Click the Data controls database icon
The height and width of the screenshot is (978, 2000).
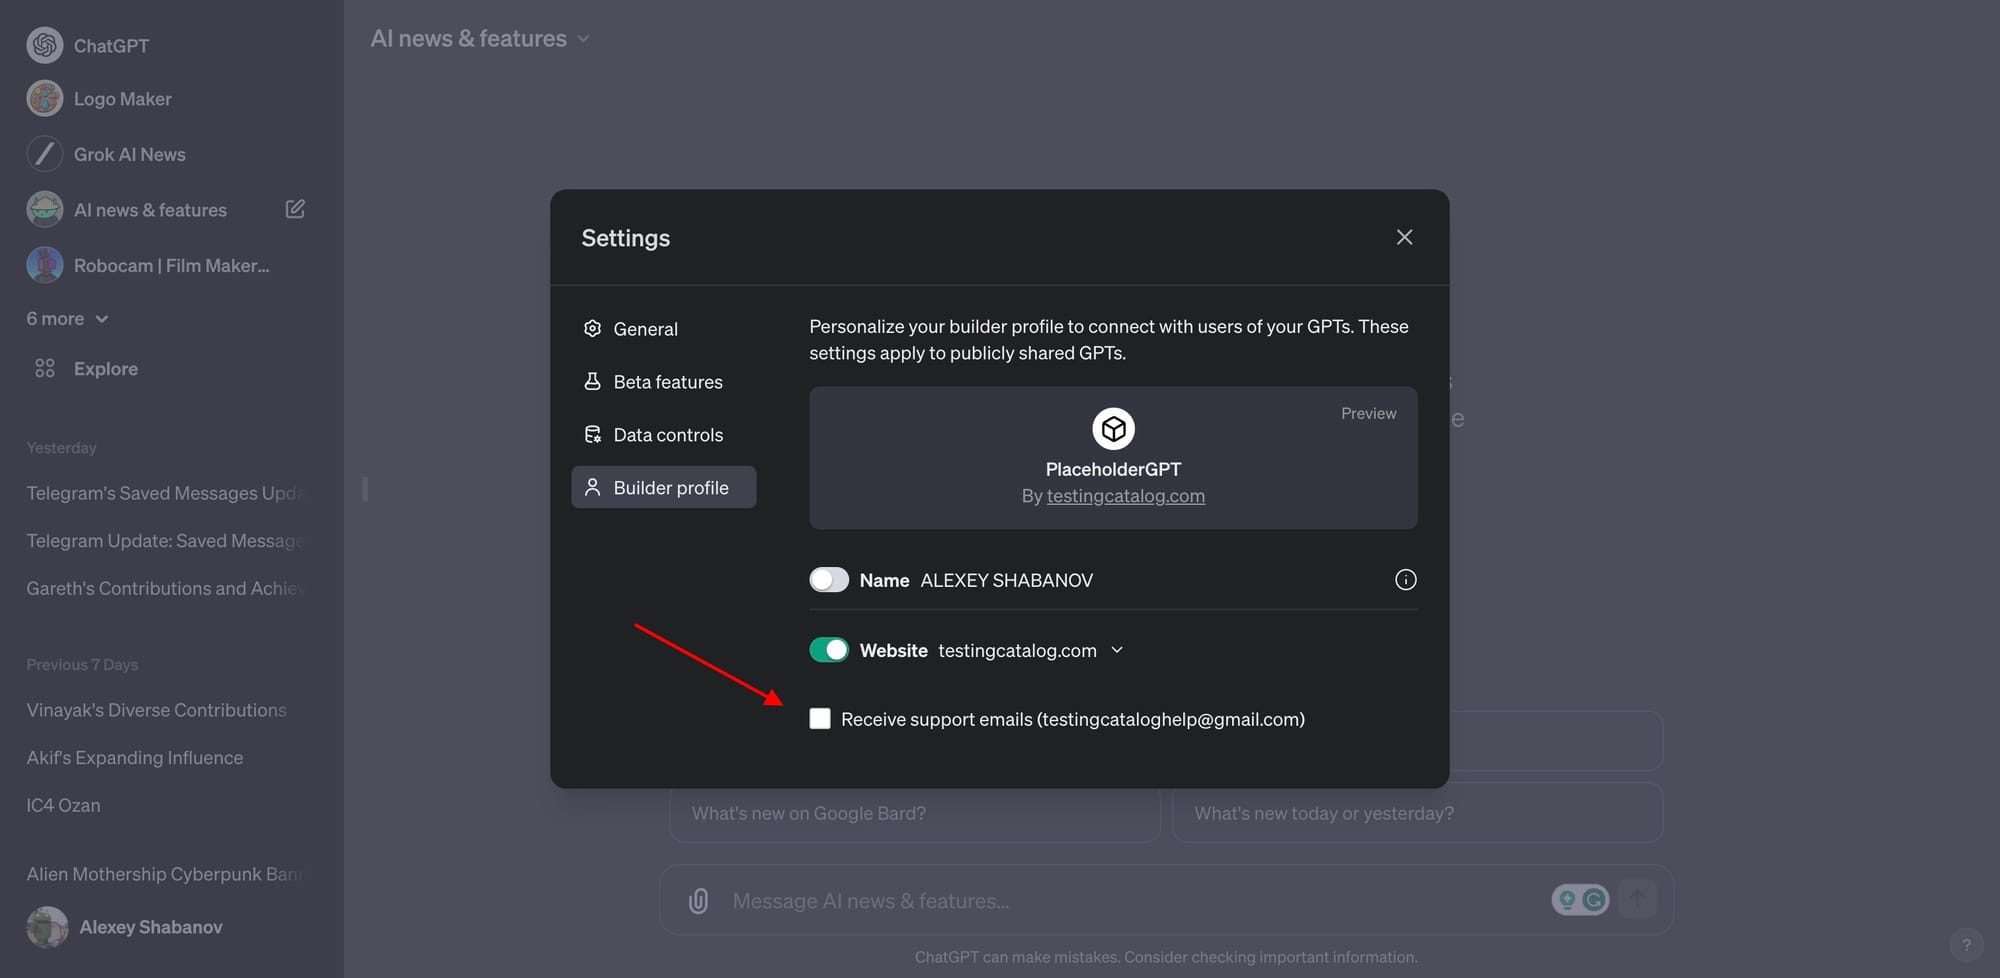coord(592,434)
